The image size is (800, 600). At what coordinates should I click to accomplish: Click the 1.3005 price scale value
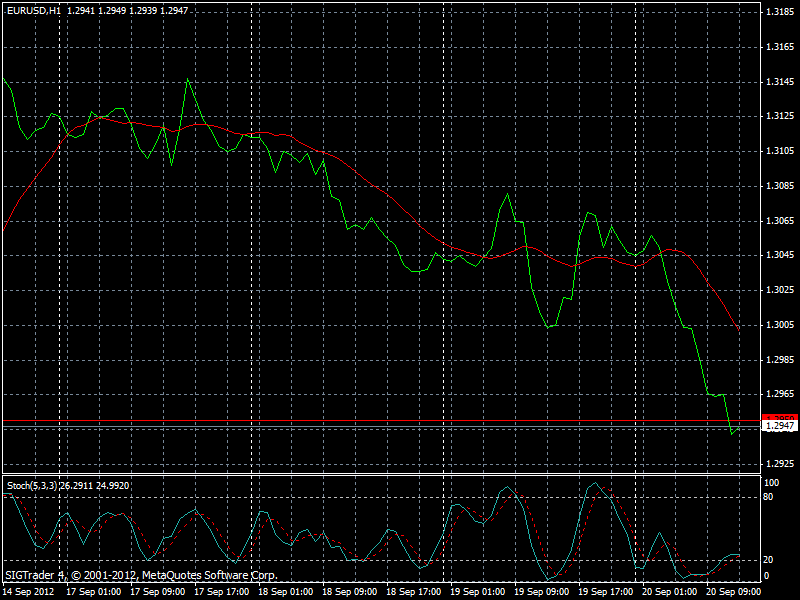click(x=780, y=325)
